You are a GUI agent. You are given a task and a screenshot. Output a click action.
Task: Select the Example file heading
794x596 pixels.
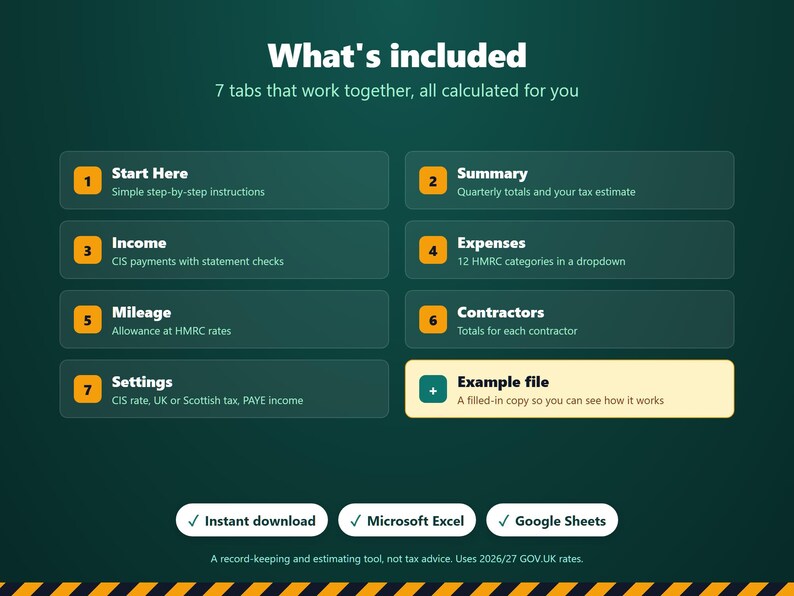(503, 382)
